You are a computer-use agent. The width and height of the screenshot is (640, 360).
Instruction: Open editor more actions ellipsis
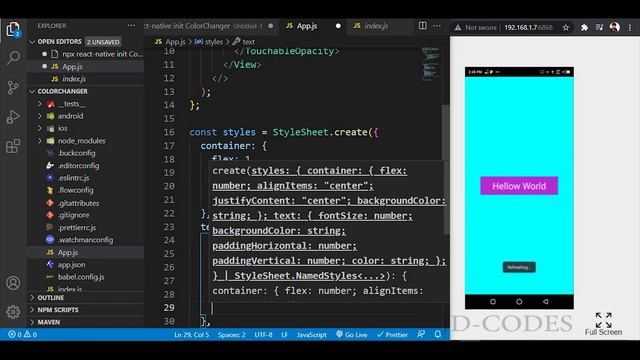tap(437, 26)
